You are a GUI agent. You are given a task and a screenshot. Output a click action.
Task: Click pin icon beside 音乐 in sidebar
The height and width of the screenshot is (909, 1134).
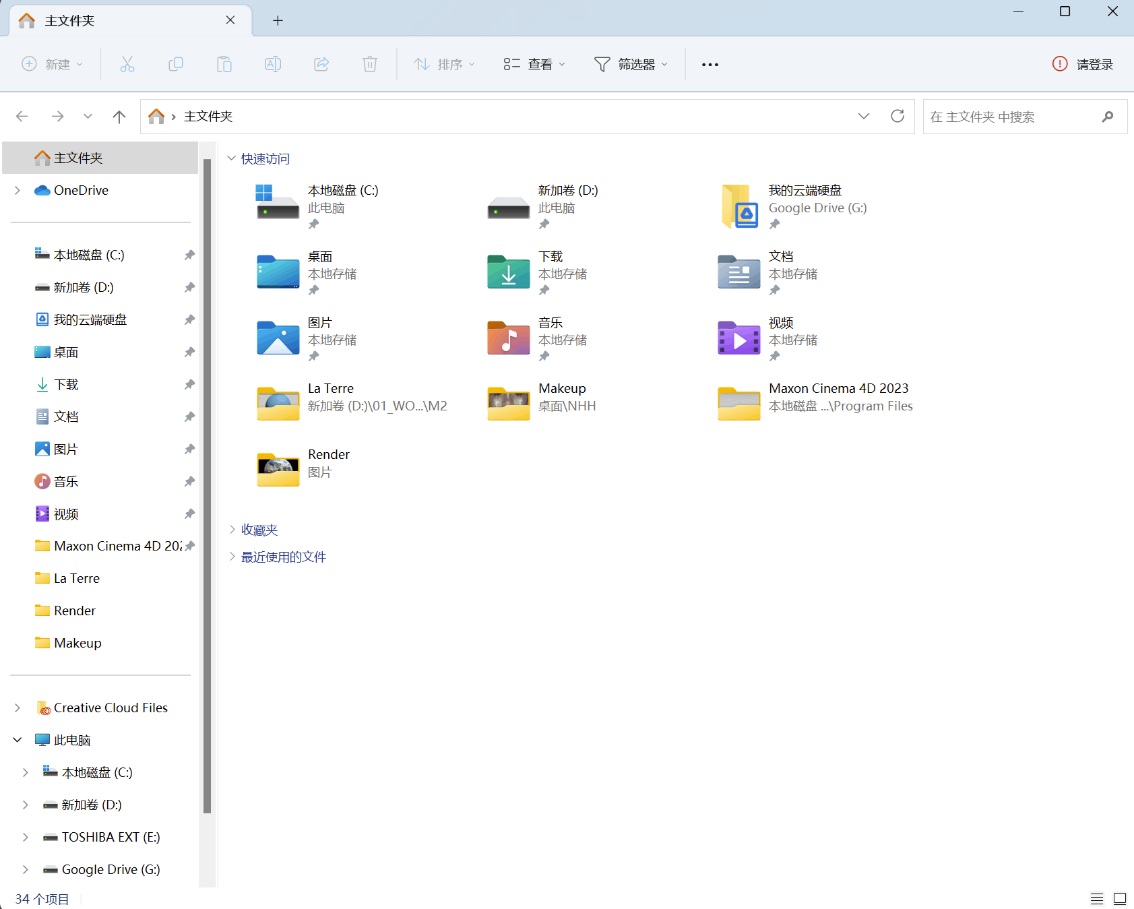189,481
